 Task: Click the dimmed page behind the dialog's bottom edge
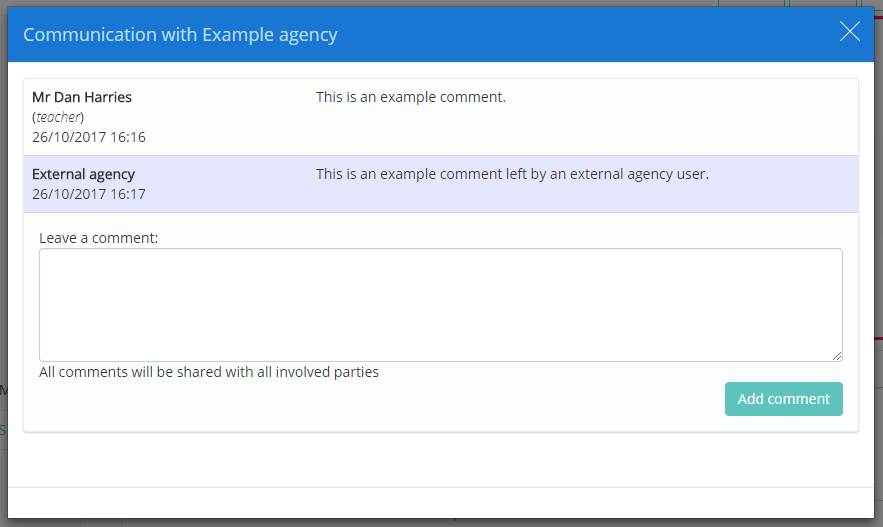pyautogui.click(x=440, y=523)
